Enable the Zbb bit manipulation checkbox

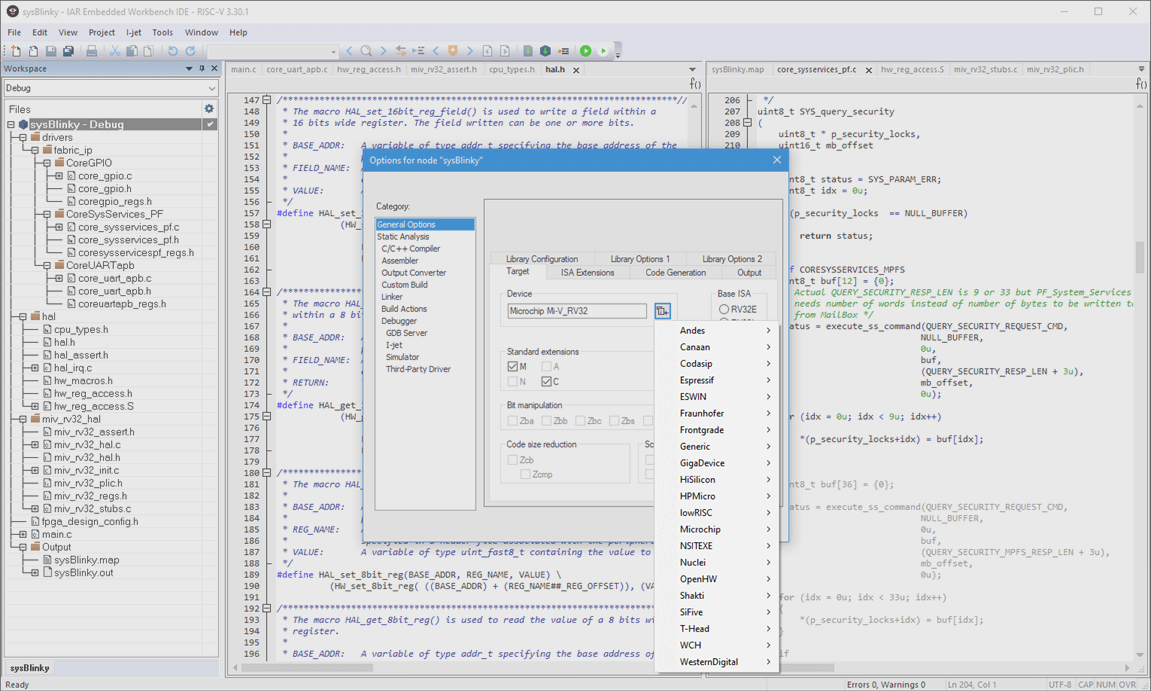pos(546,421)
